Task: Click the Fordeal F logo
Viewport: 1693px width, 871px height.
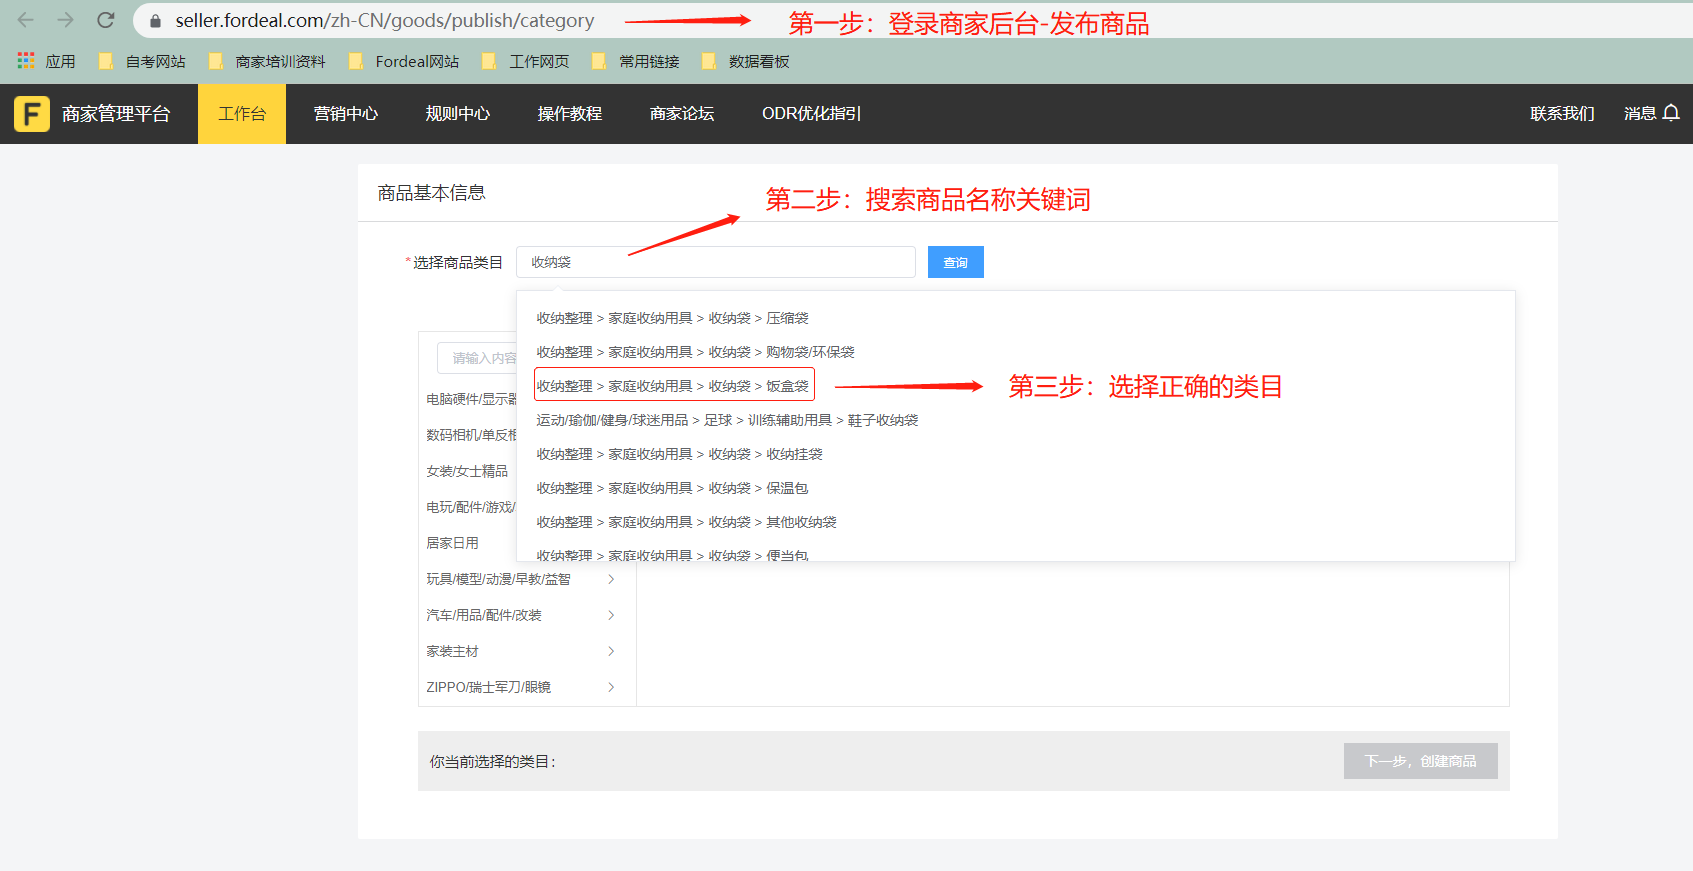Action: (32, 114)
